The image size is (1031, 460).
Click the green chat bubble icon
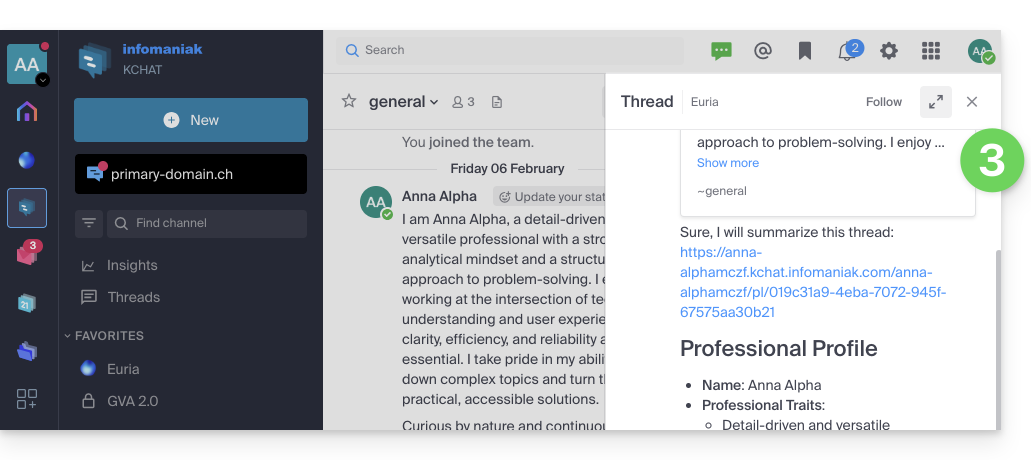721,51
